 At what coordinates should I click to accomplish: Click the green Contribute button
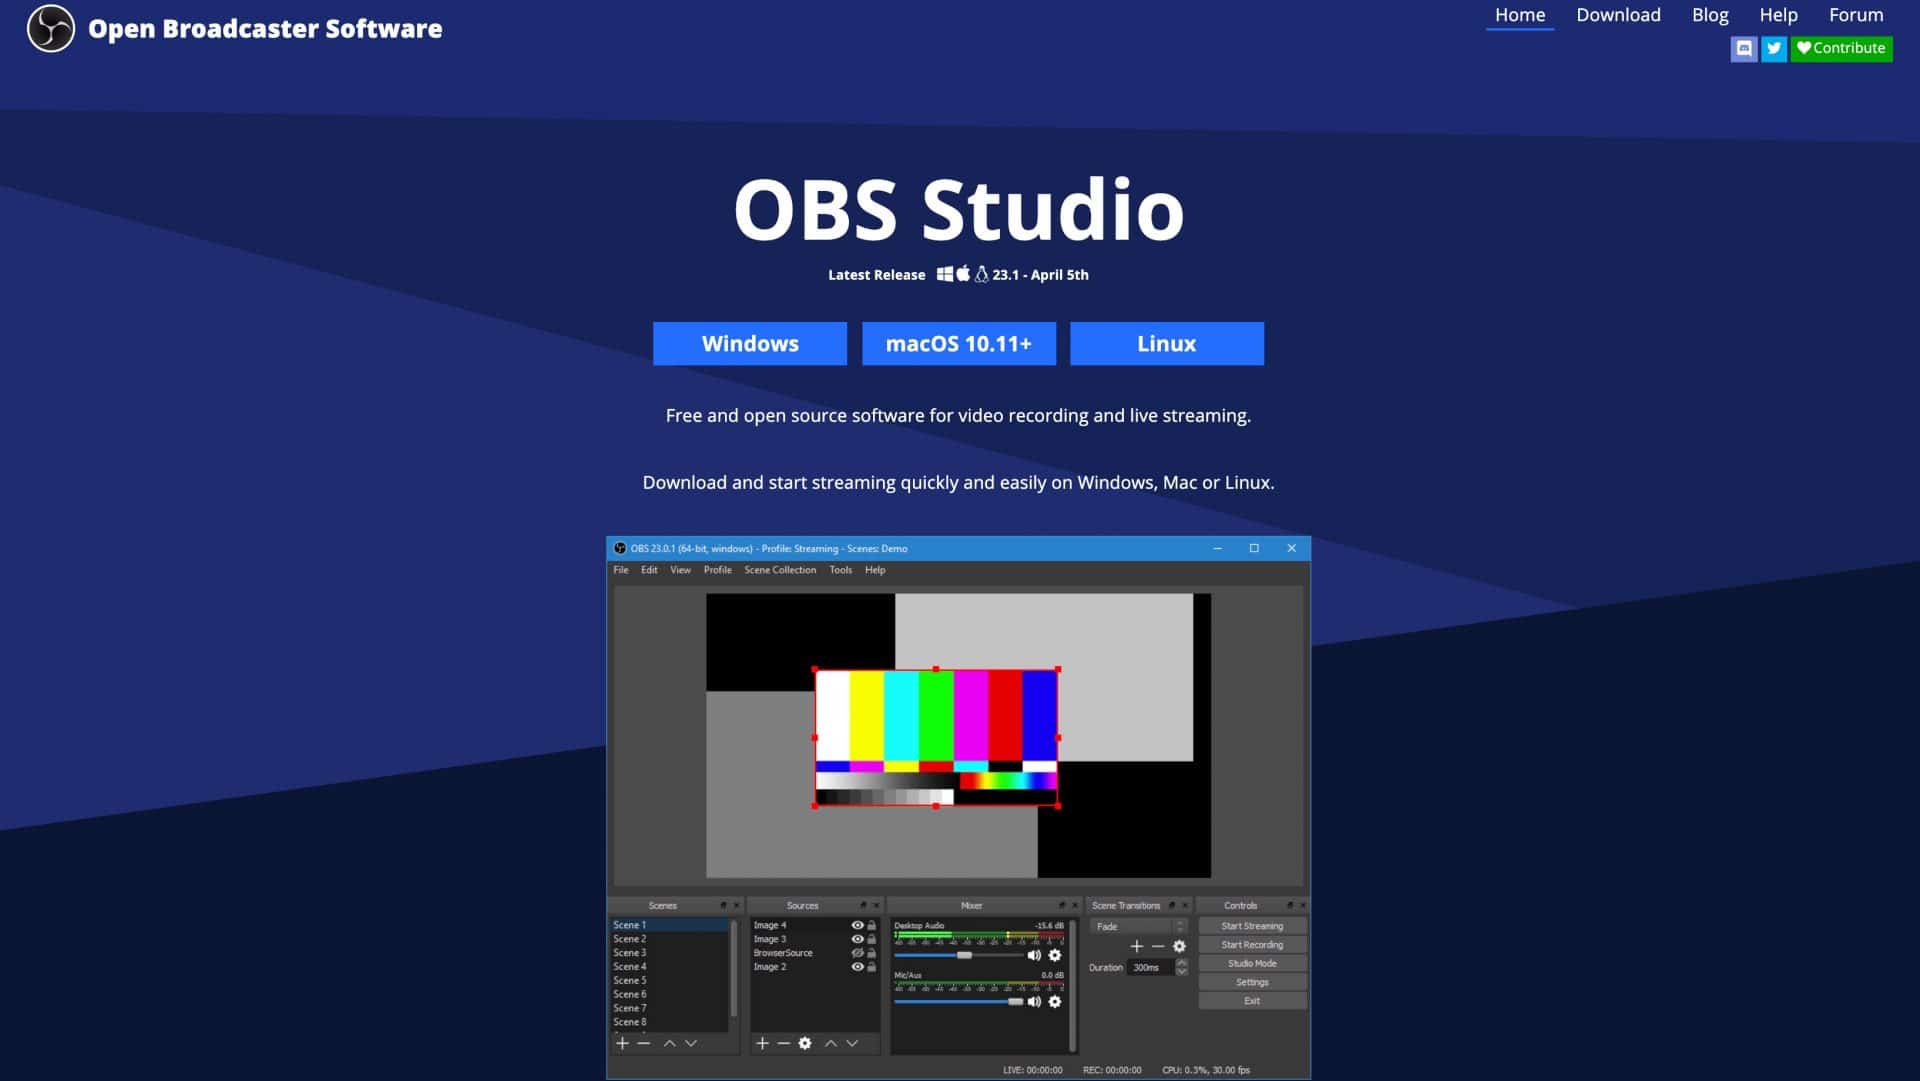click(x=1841, y=48)
